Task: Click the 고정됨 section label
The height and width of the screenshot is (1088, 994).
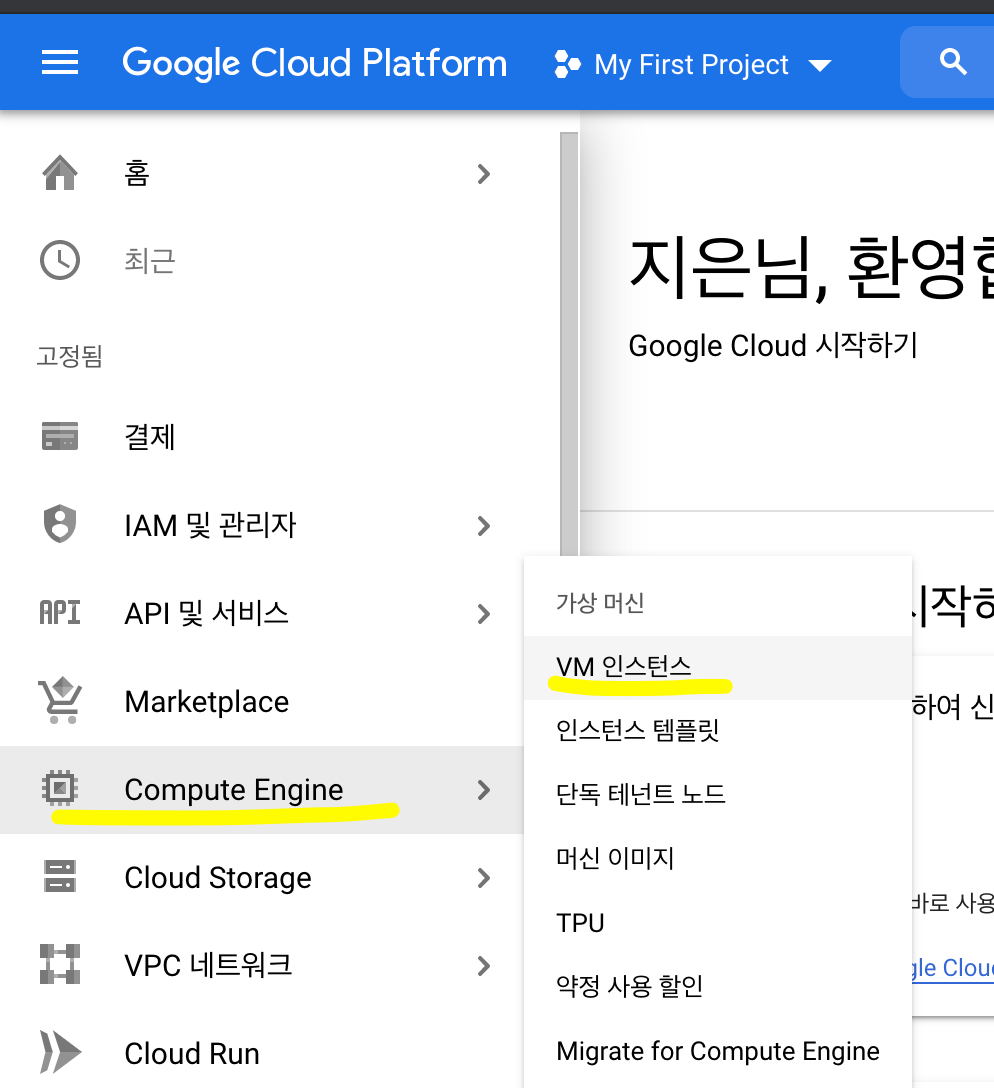Action: point(69,356)
